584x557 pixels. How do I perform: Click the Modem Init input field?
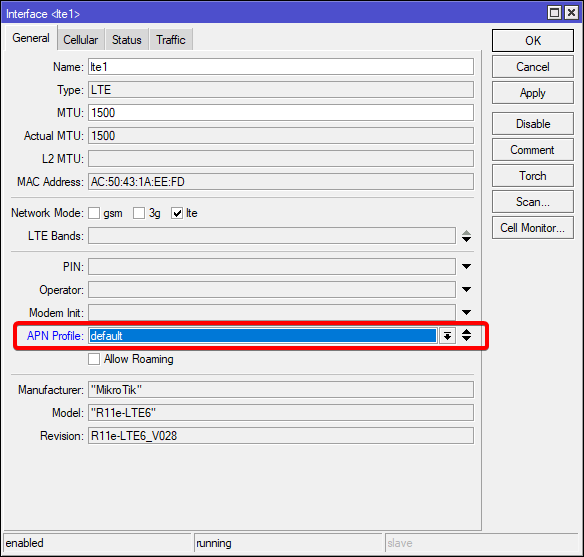272,312
